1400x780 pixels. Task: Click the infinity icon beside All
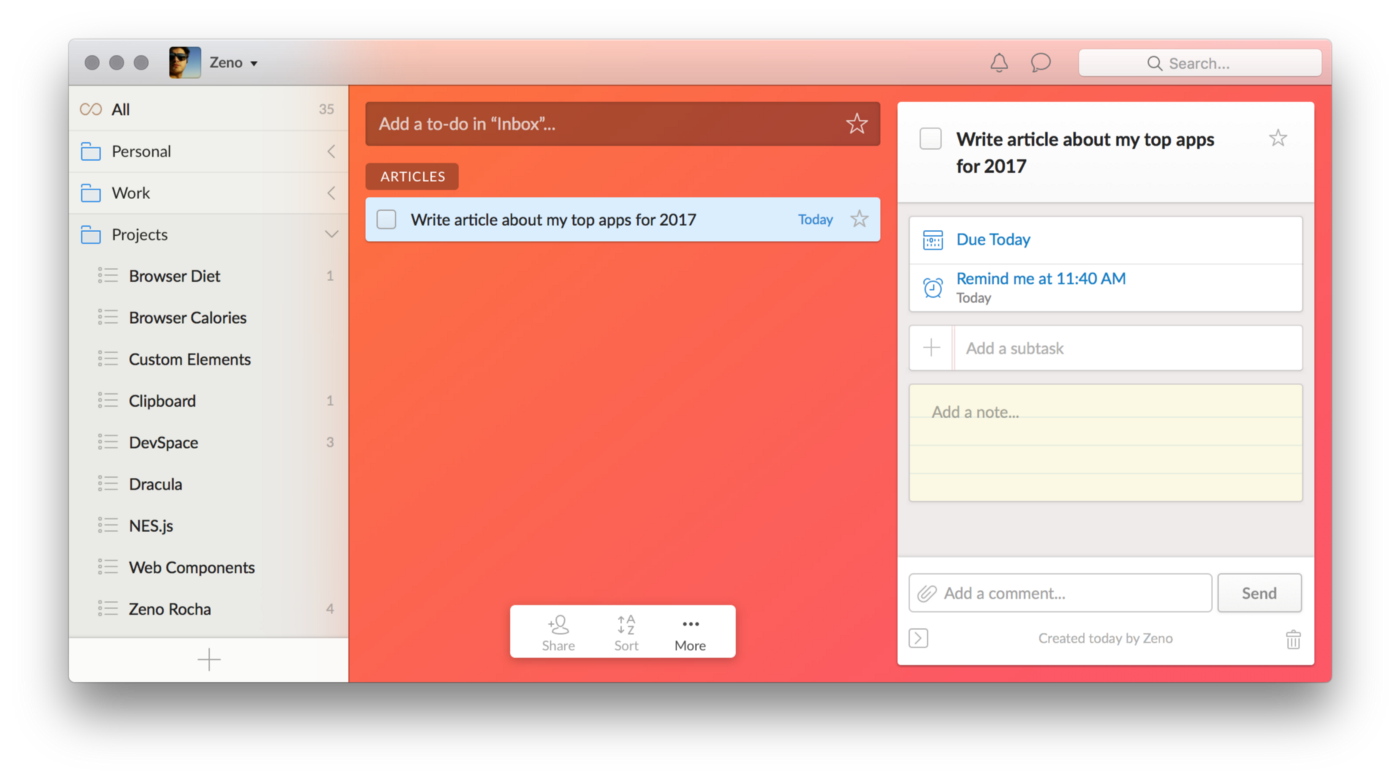coord(91,109)
